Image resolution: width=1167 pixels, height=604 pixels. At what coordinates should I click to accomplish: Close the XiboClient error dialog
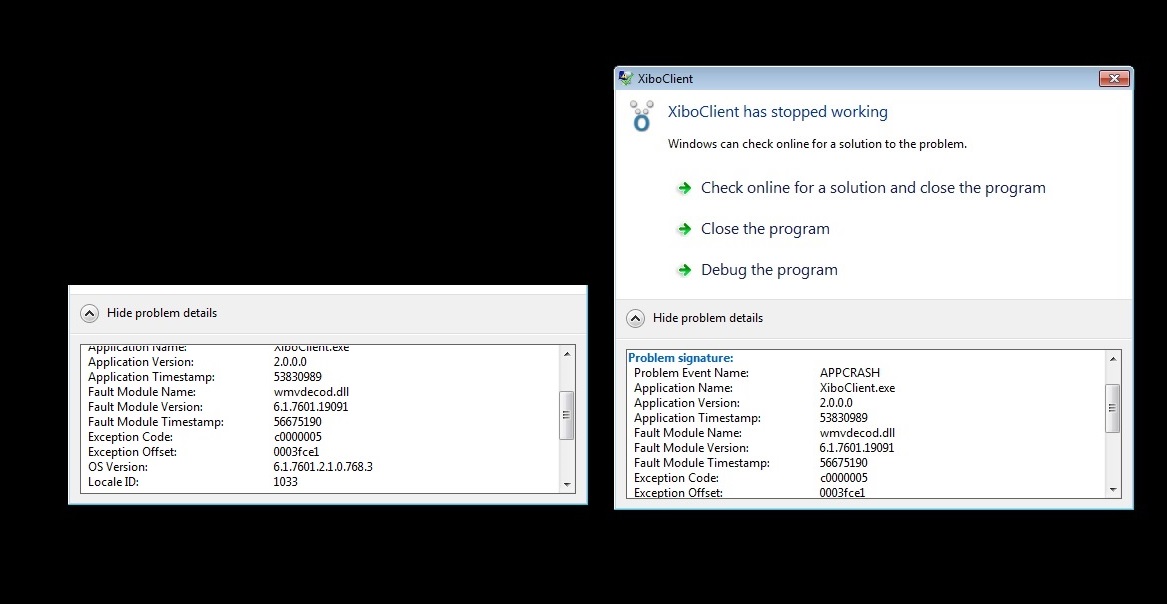1114,79
